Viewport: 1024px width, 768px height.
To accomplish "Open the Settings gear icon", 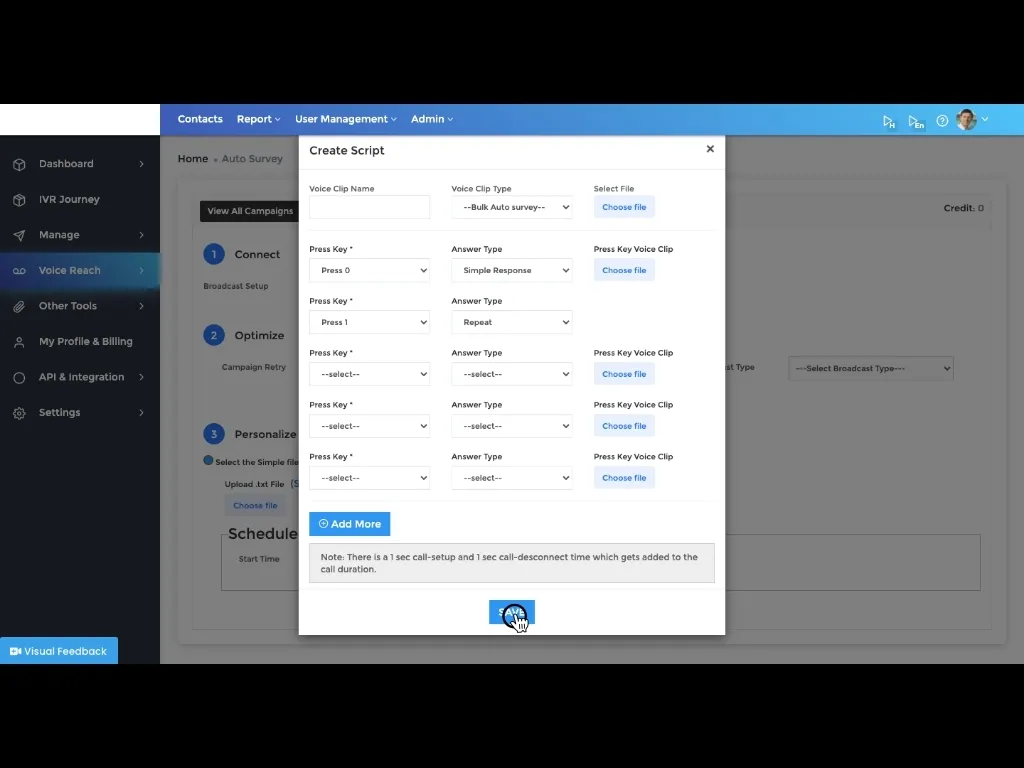I will [19, 413].
